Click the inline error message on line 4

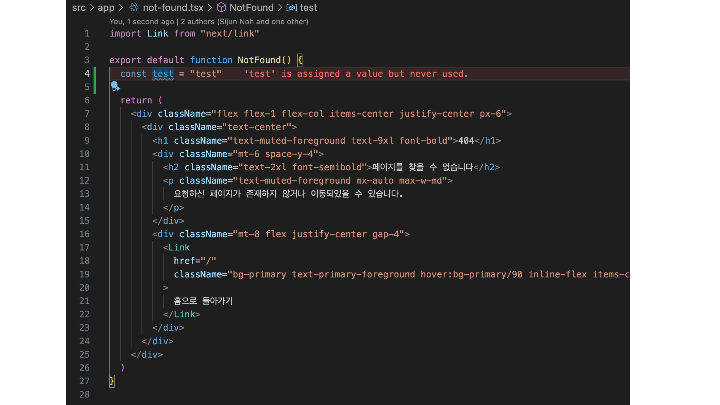[x=356, y=73]
